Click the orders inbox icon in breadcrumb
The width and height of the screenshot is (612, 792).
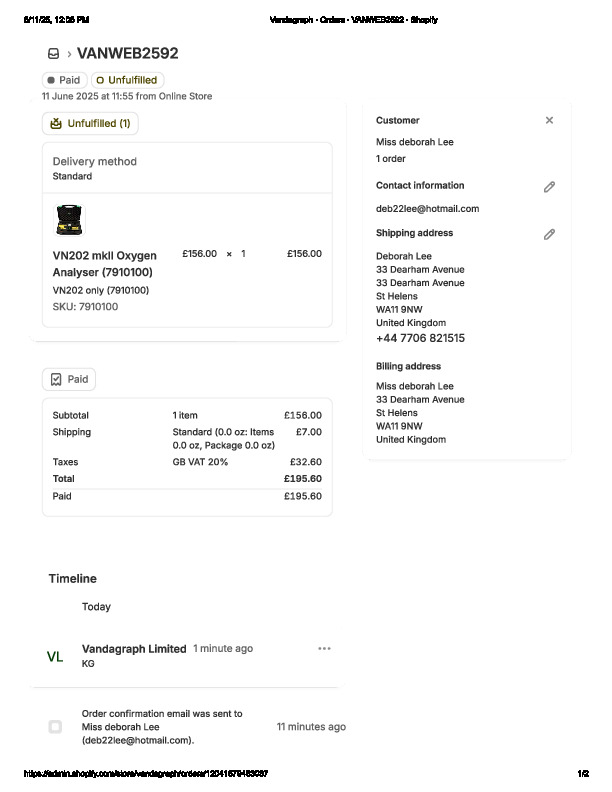coord(53,54)
